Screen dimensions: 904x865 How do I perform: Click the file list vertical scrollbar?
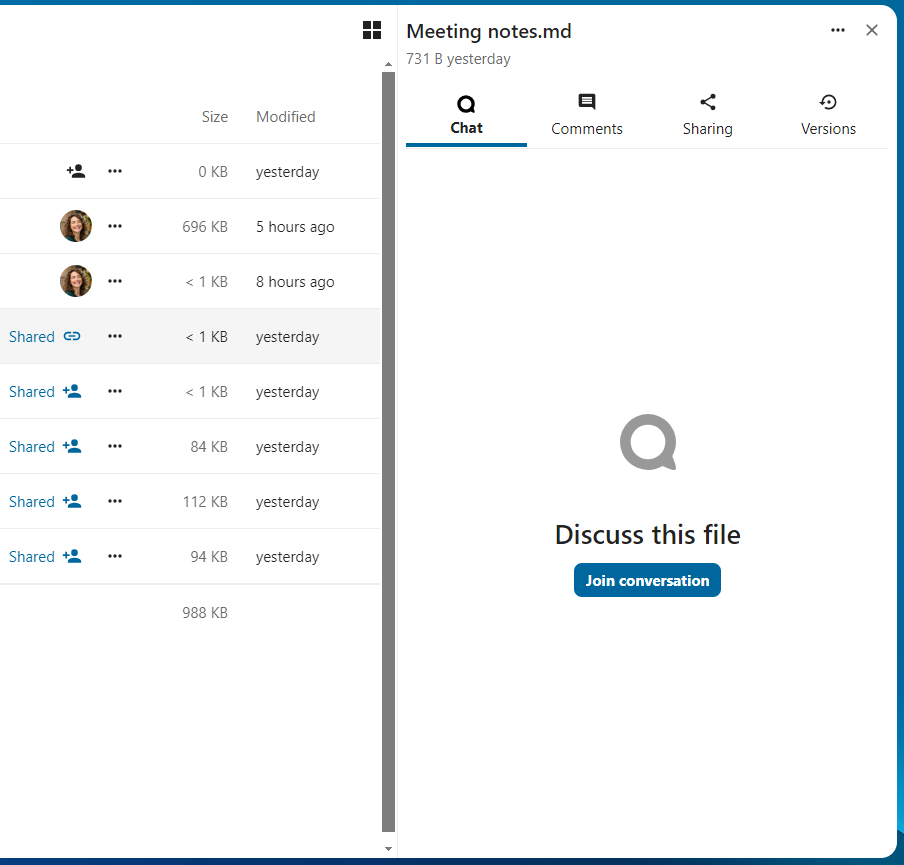389,450
